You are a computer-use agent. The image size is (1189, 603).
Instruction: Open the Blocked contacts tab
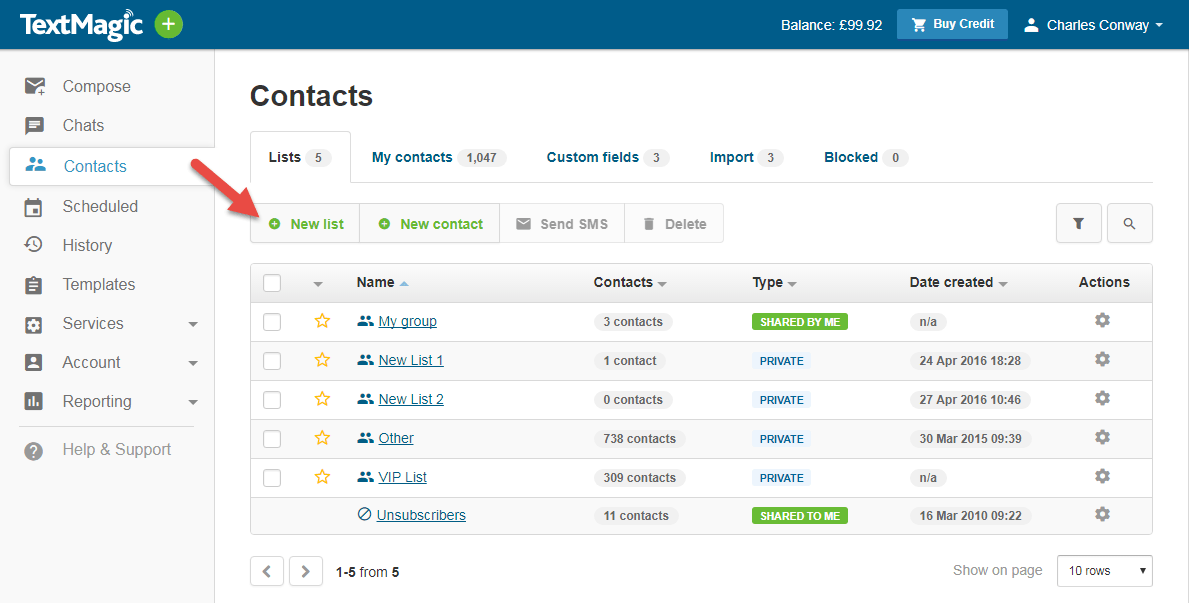(851, 157)
